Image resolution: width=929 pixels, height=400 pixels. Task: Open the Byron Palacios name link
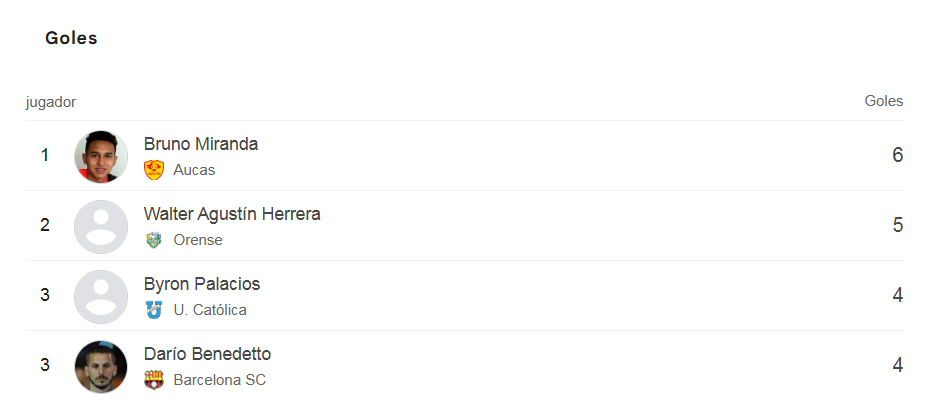[x=202, y=284]
